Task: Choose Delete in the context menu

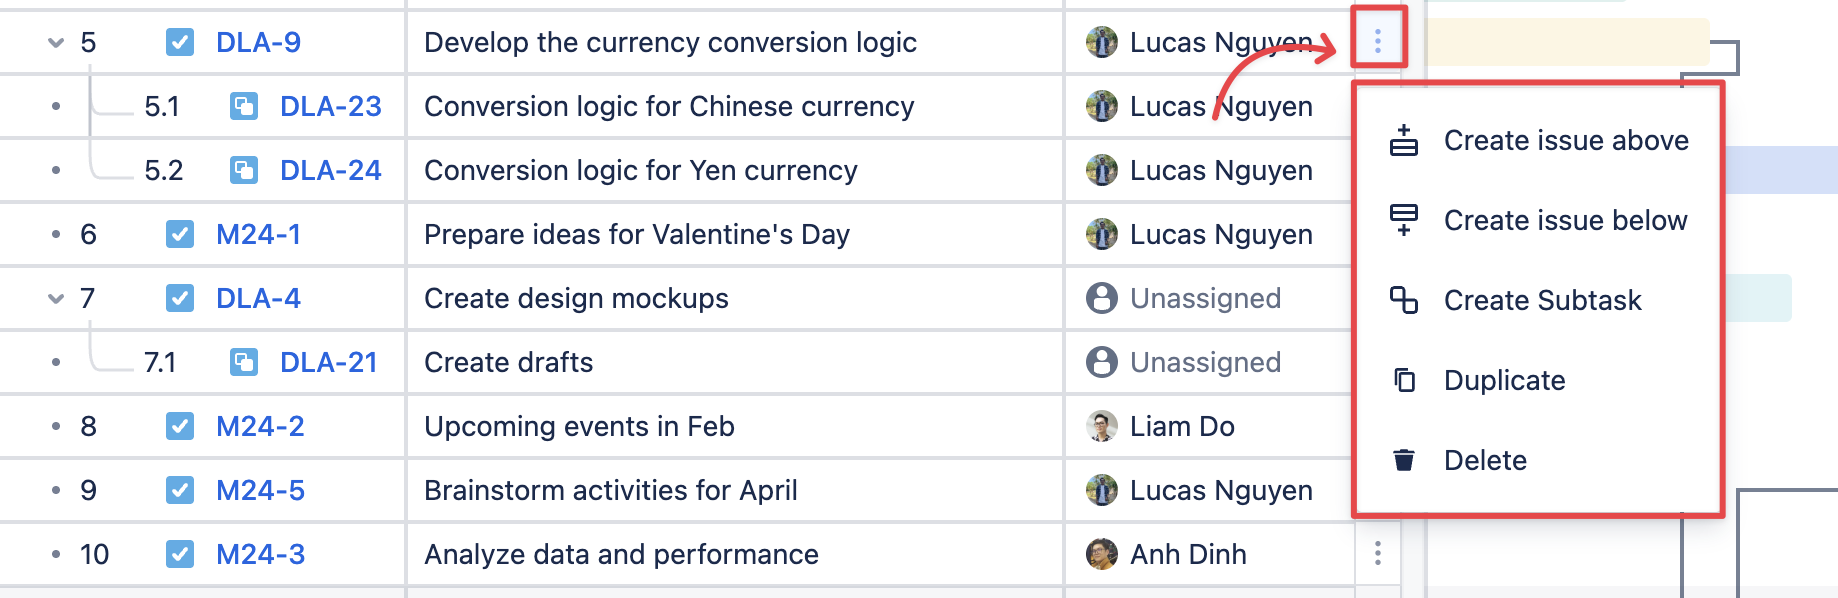Action: tap(1485, 460)
